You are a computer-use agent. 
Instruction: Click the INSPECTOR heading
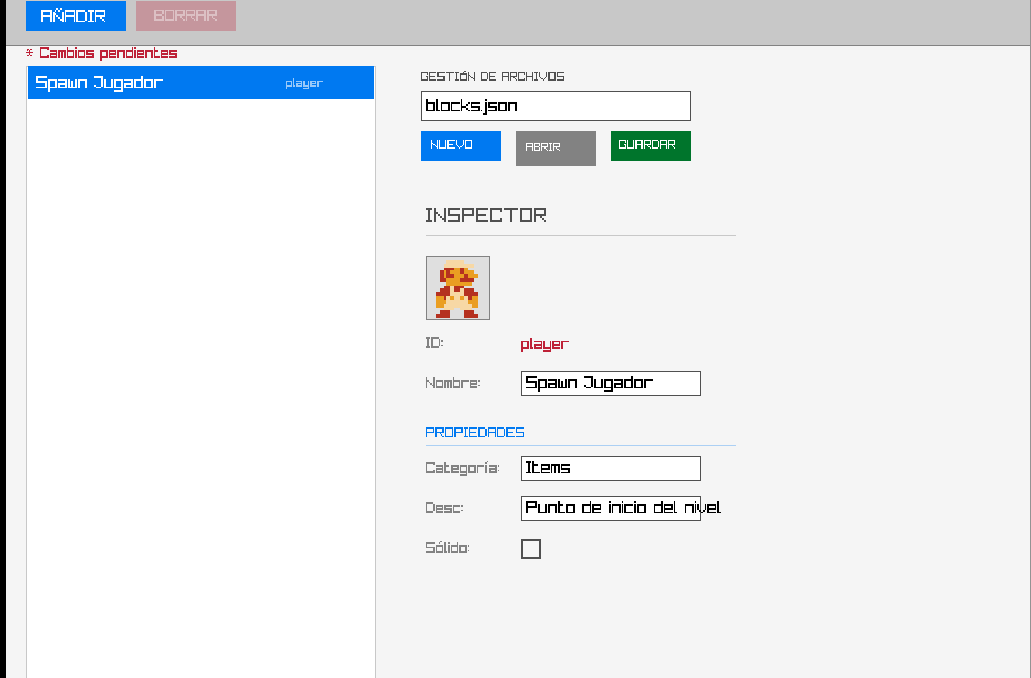(485, 215)
